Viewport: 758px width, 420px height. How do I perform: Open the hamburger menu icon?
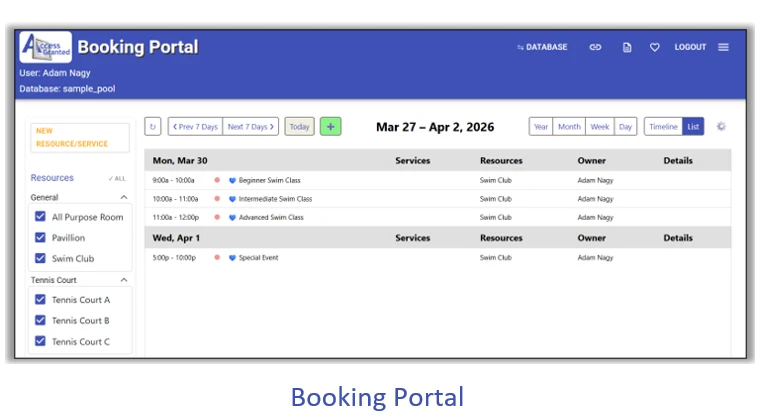[723, 47]
